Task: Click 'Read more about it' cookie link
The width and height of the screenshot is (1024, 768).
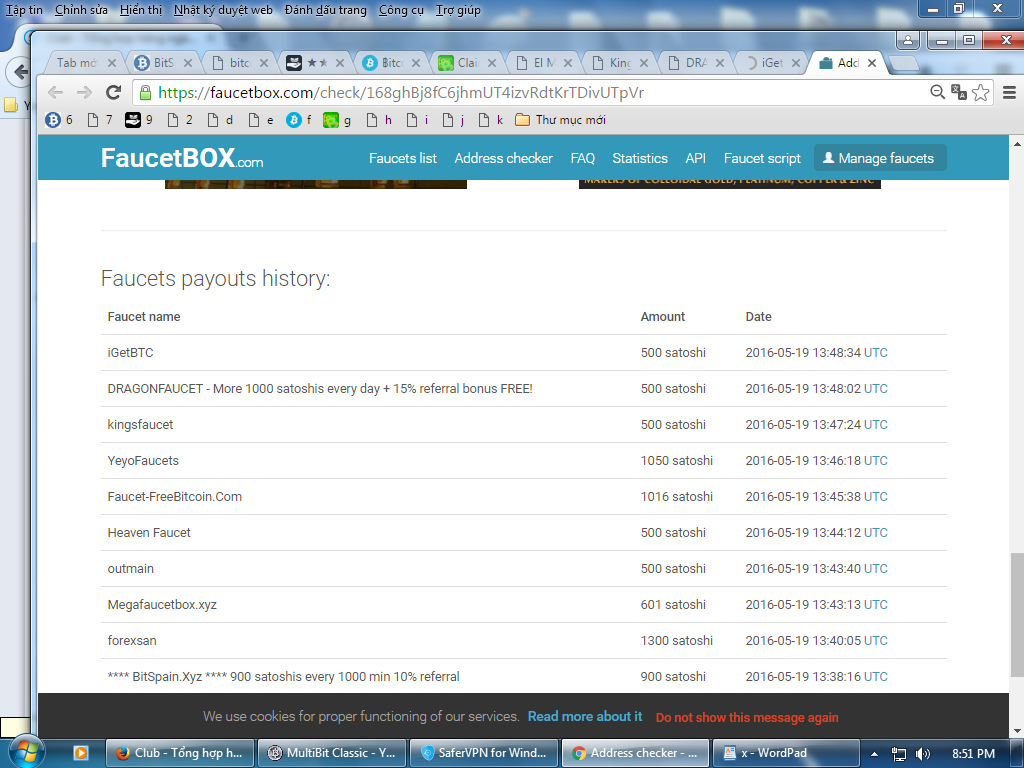Action: (x=584, y=716)
